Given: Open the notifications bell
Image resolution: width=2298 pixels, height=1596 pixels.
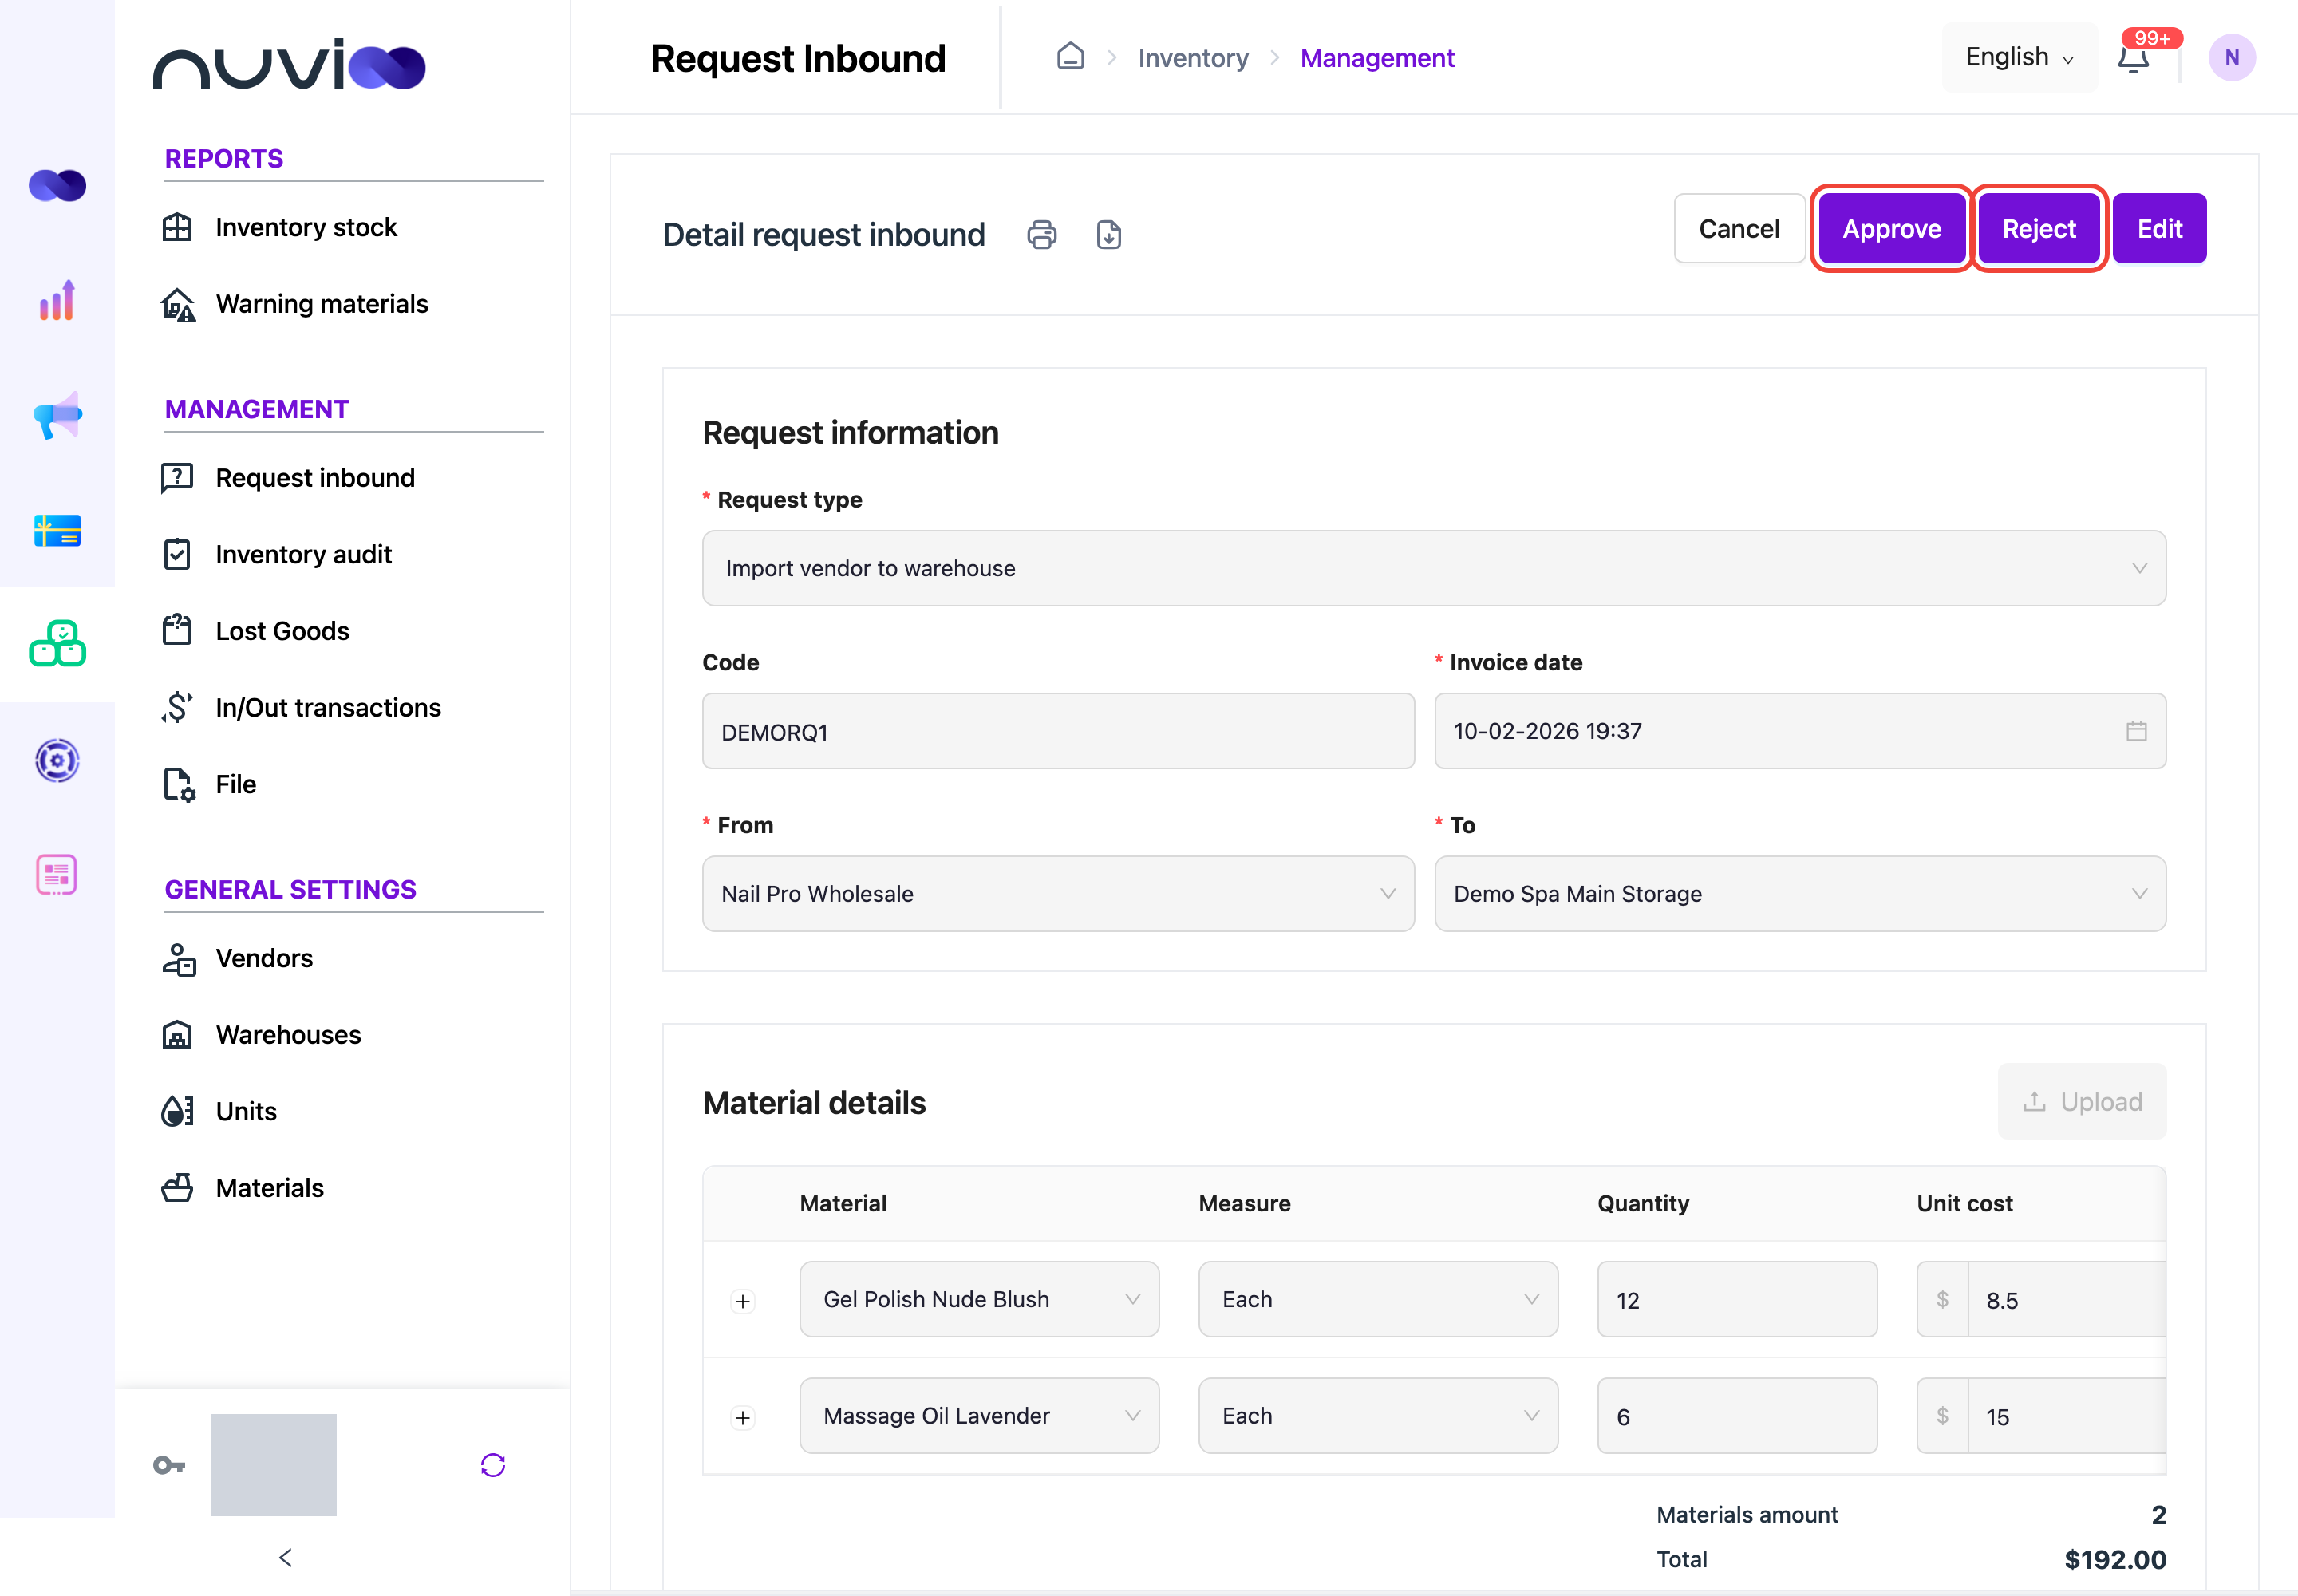Looking at the screenshot, I should [2133, 58].
